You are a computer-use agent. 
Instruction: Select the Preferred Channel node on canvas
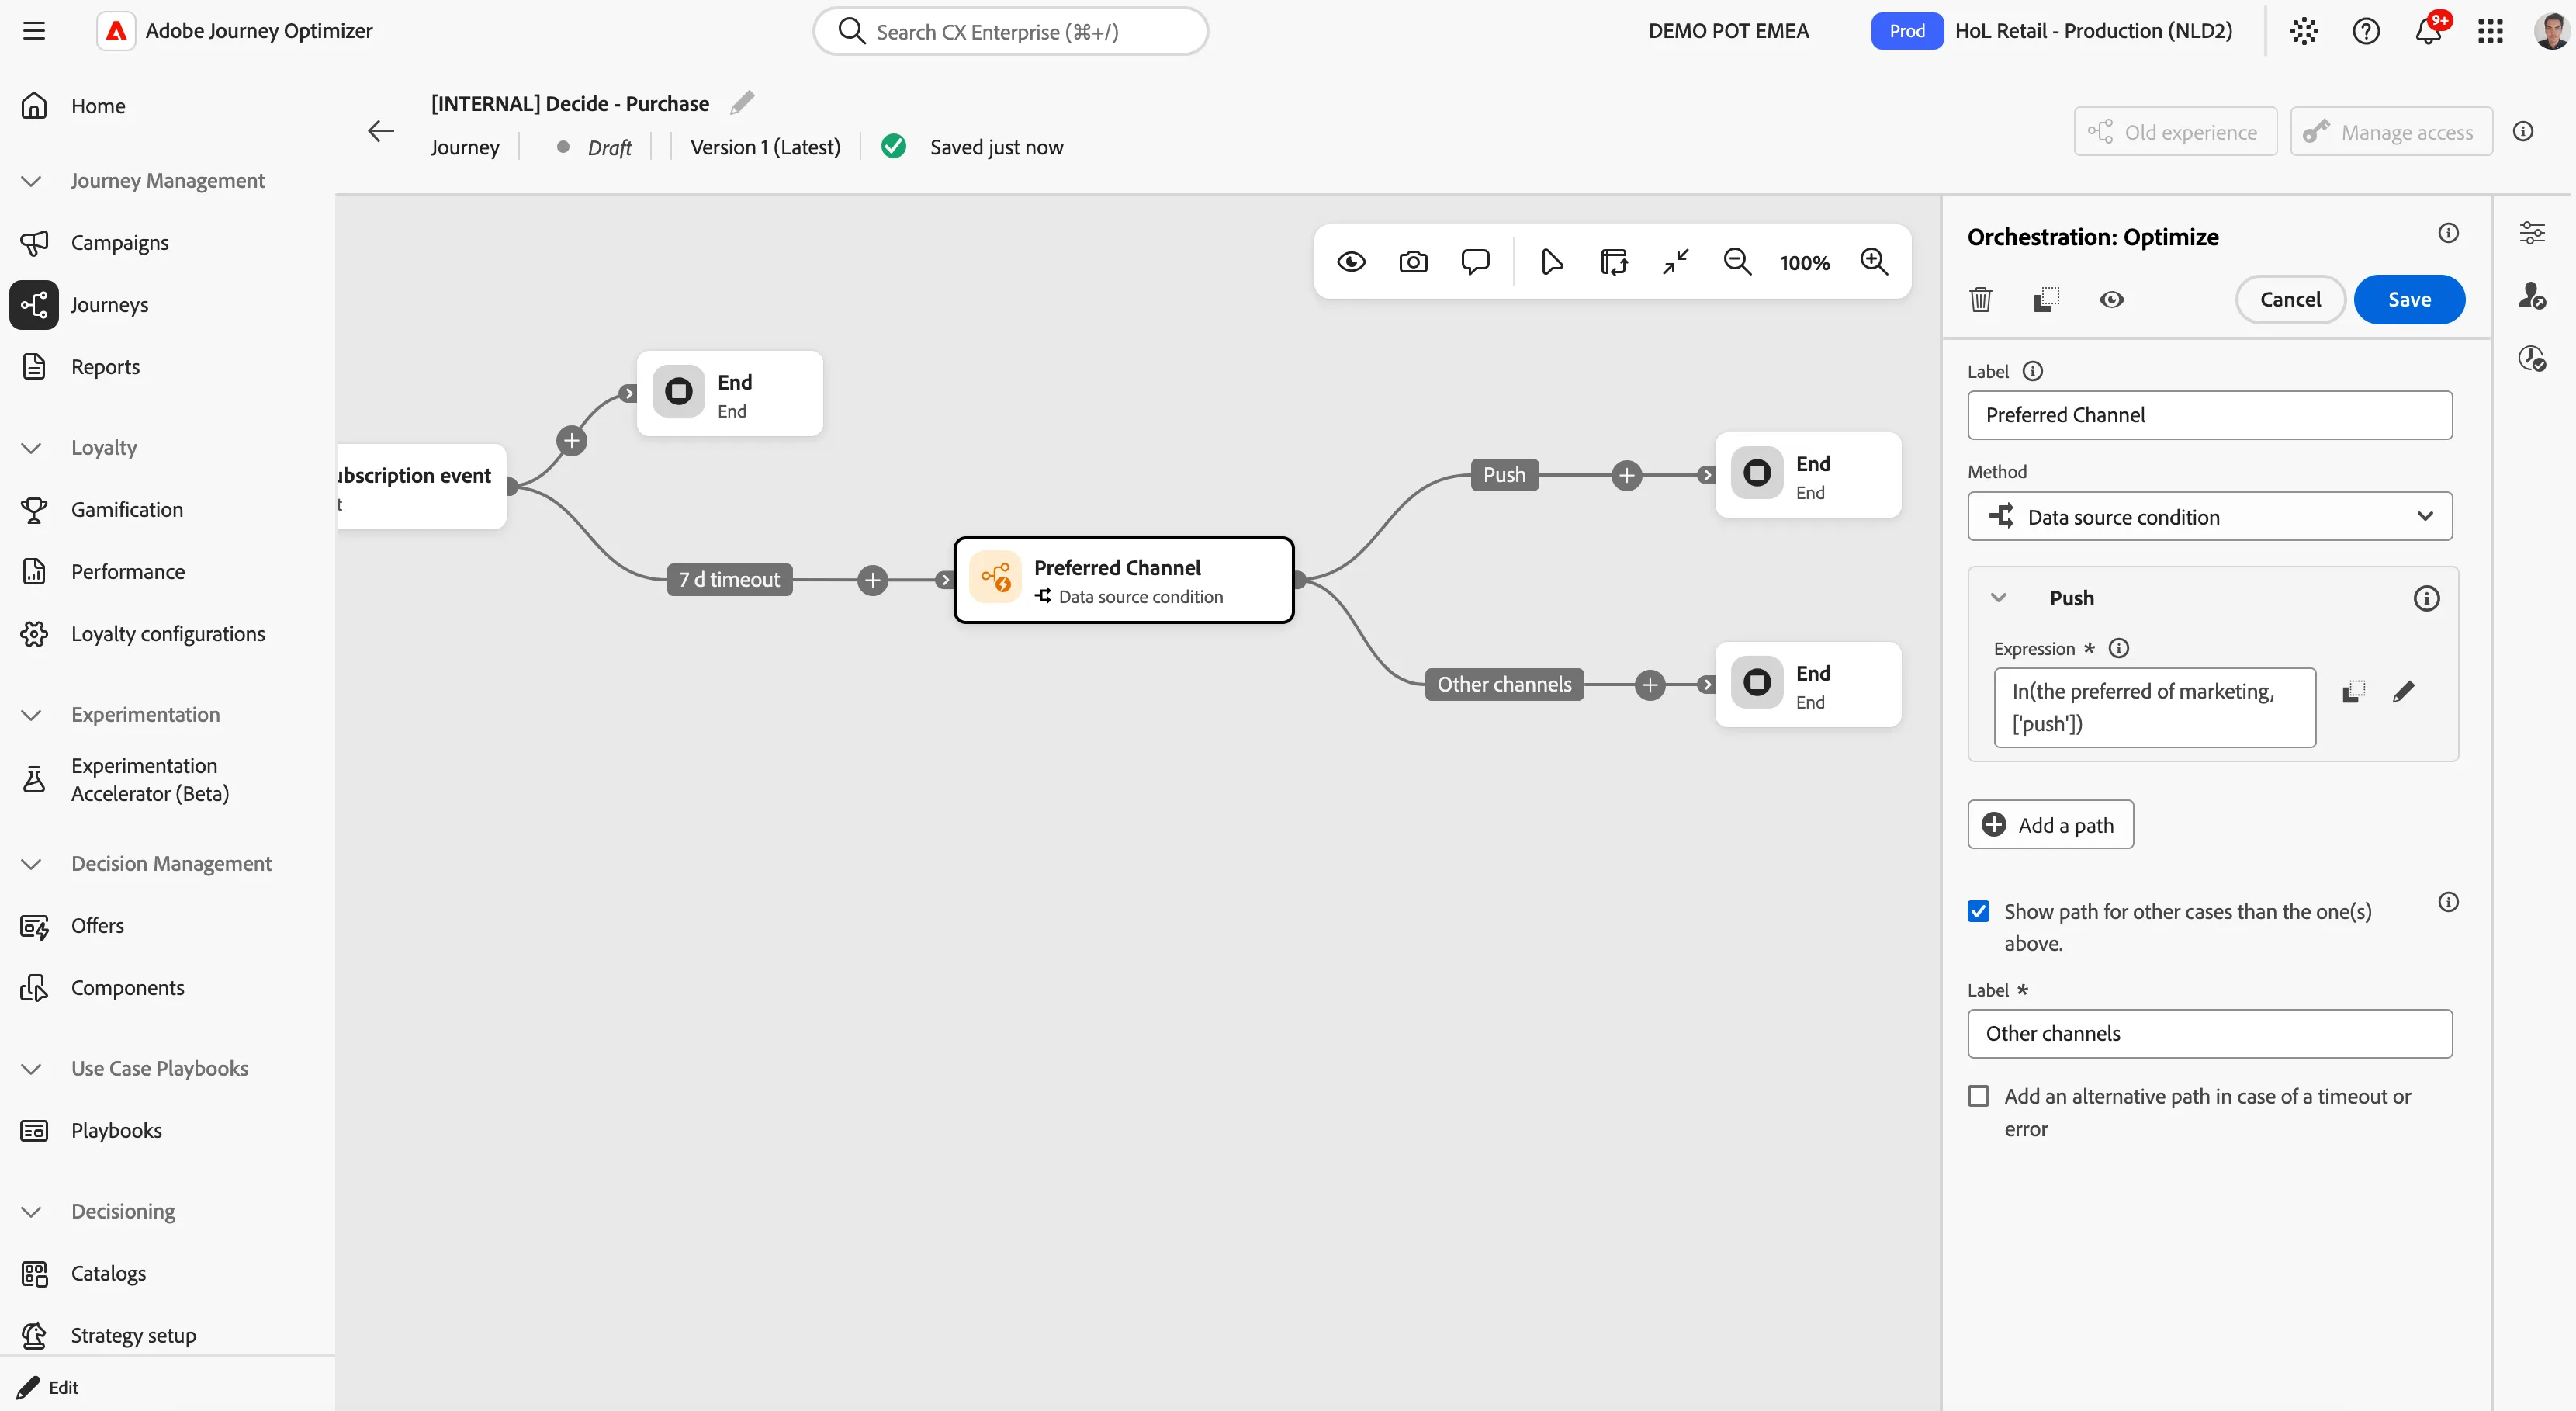[x=1124, y=581]
